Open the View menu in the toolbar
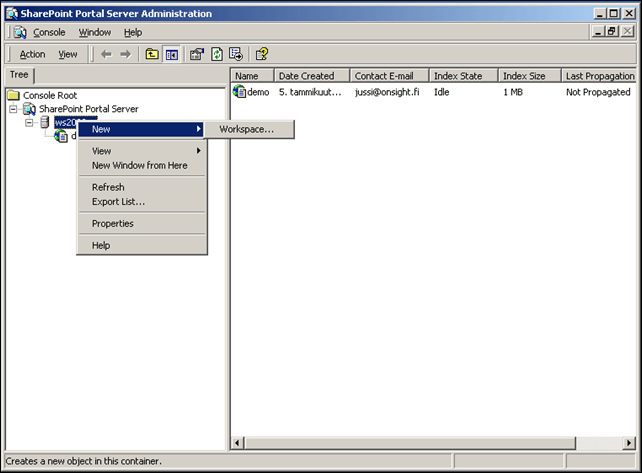Screen dimensions: 642x473 (68, 54)
